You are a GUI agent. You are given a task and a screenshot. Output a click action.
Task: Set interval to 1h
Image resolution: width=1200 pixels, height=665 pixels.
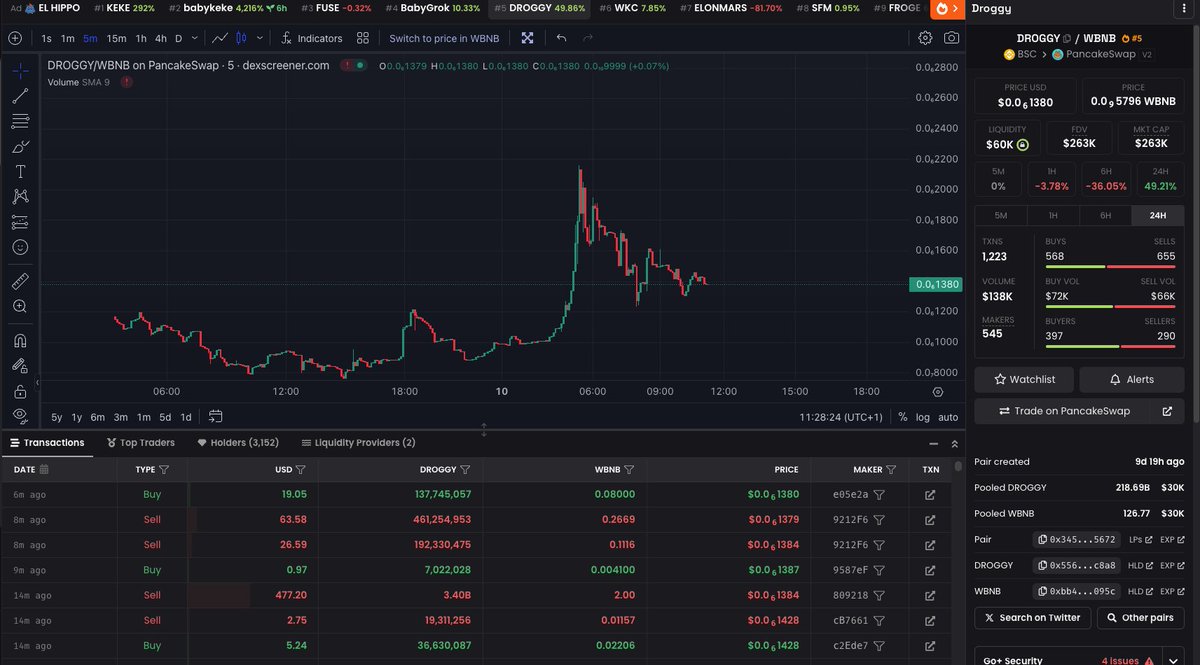141,38
